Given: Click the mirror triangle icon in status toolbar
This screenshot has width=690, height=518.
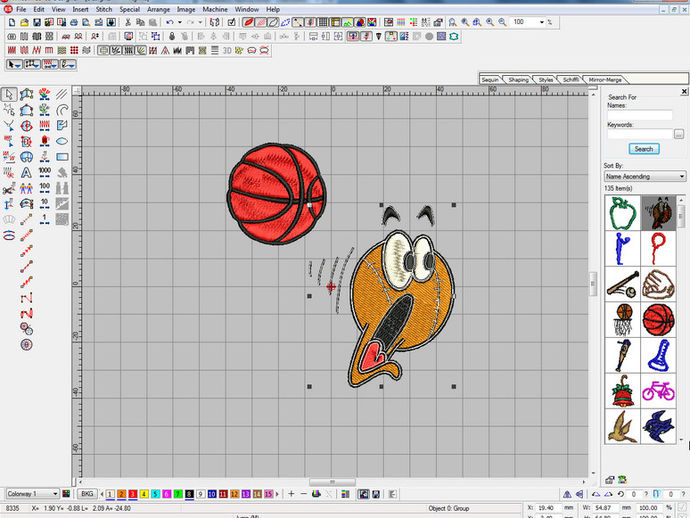Looking at the screenshot, I should pyautogui.click(x=567, y=494).
